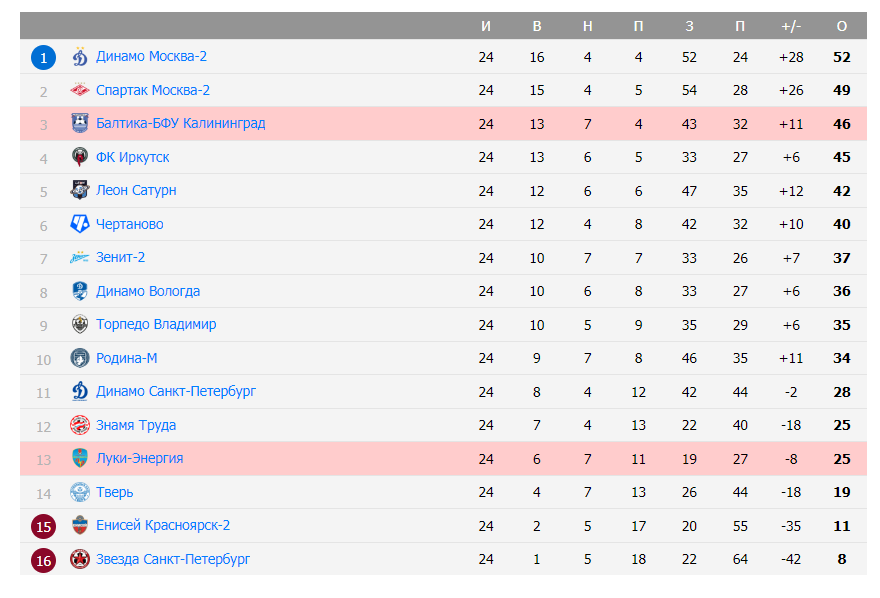Screen dimensions: 880x598
Task: Open the Родина-М team link
Action: (x=126, y=358)
